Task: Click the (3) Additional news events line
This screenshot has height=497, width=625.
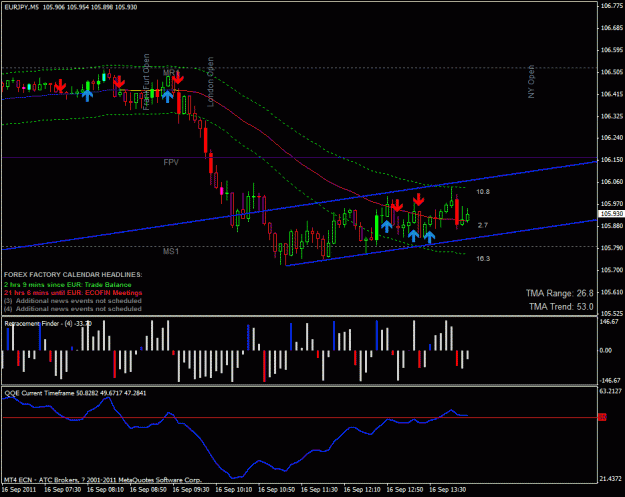Action: click(x=73, y=301)
